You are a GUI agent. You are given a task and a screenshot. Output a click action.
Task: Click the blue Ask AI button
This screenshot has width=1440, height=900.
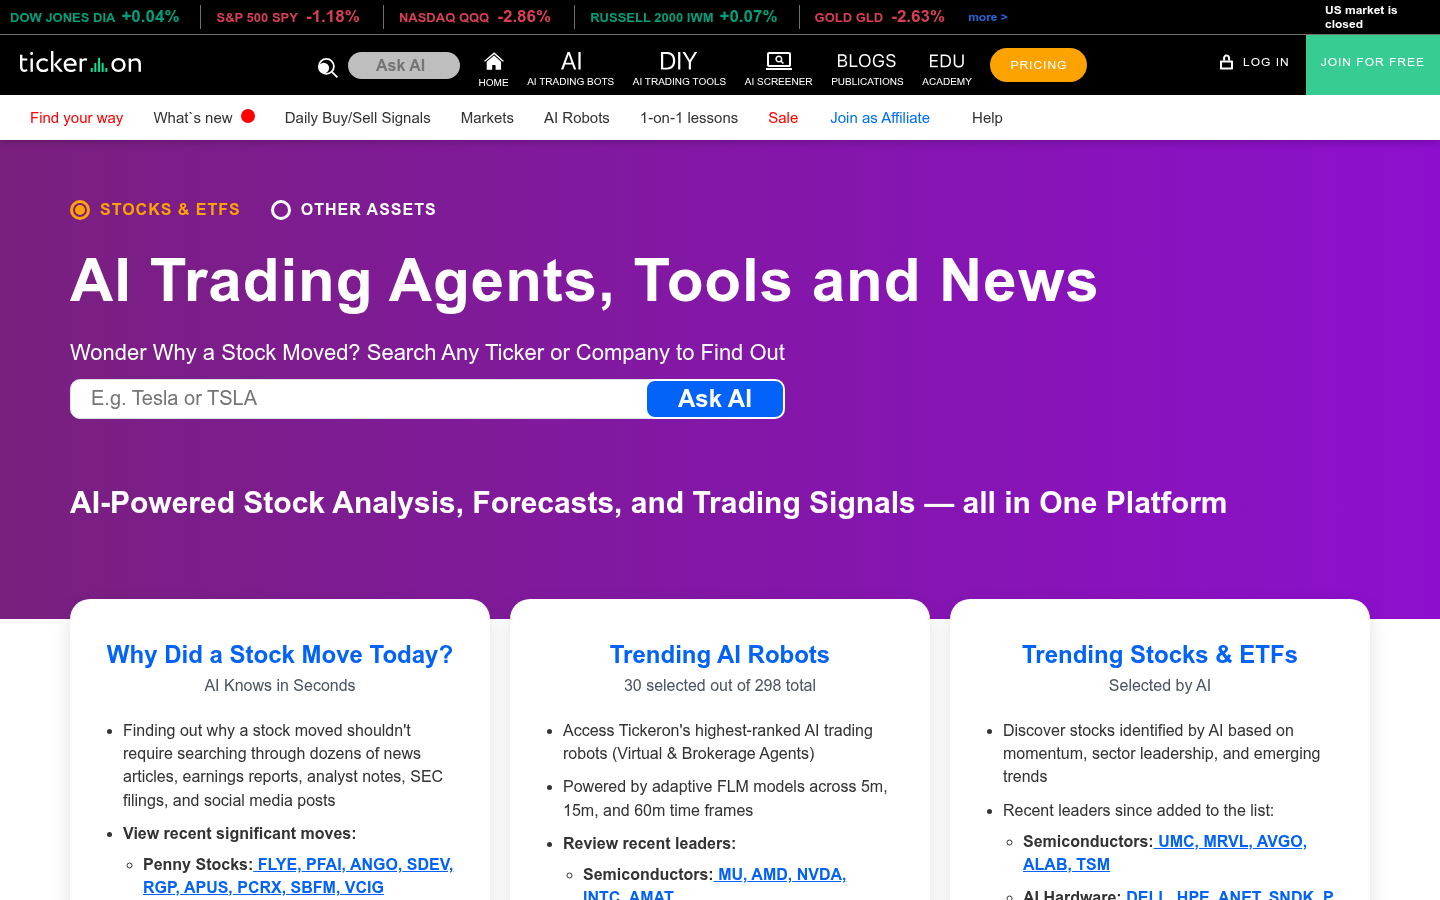[x=715, y=399]
